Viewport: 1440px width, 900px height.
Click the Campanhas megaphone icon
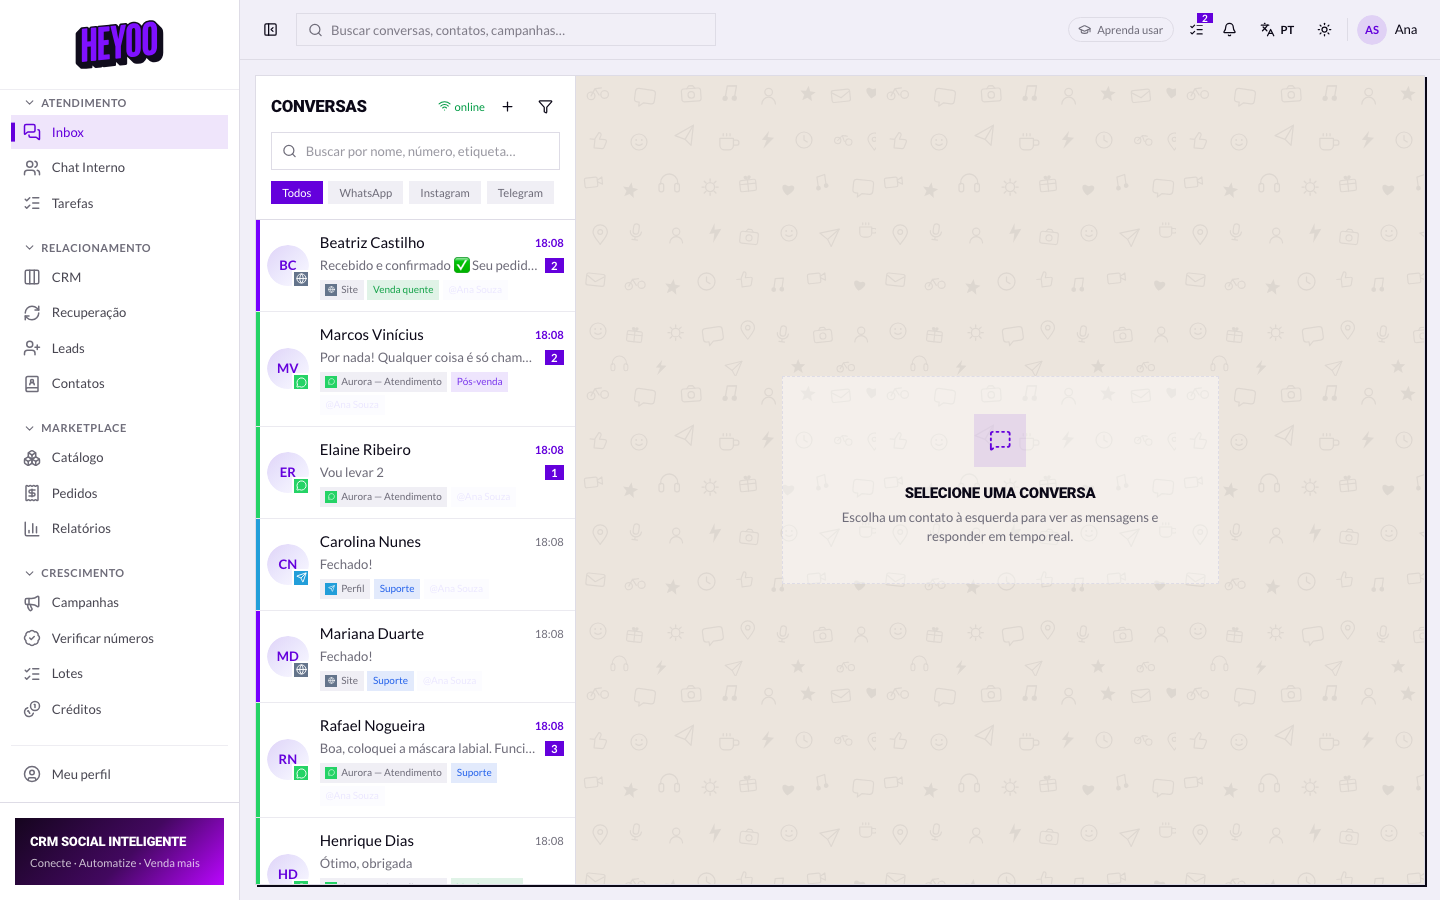(32, 602)
